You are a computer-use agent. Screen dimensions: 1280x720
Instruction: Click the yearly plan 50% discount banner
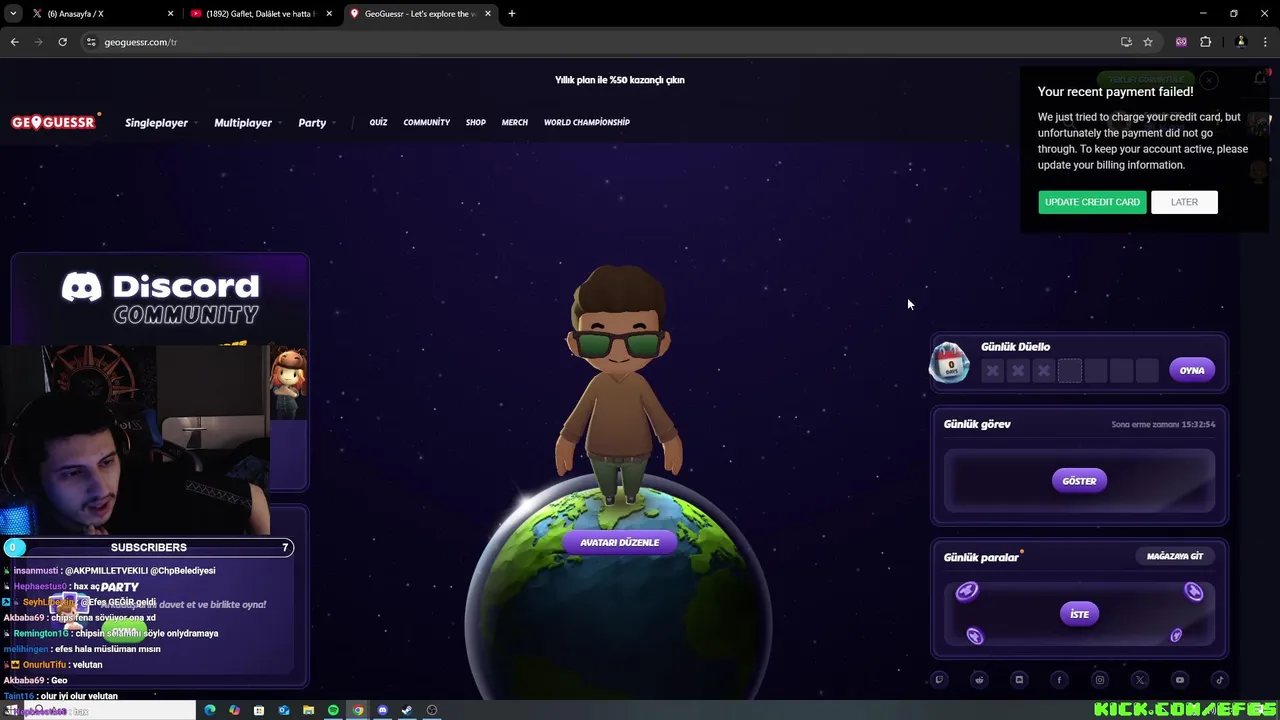tap(620, 80)
